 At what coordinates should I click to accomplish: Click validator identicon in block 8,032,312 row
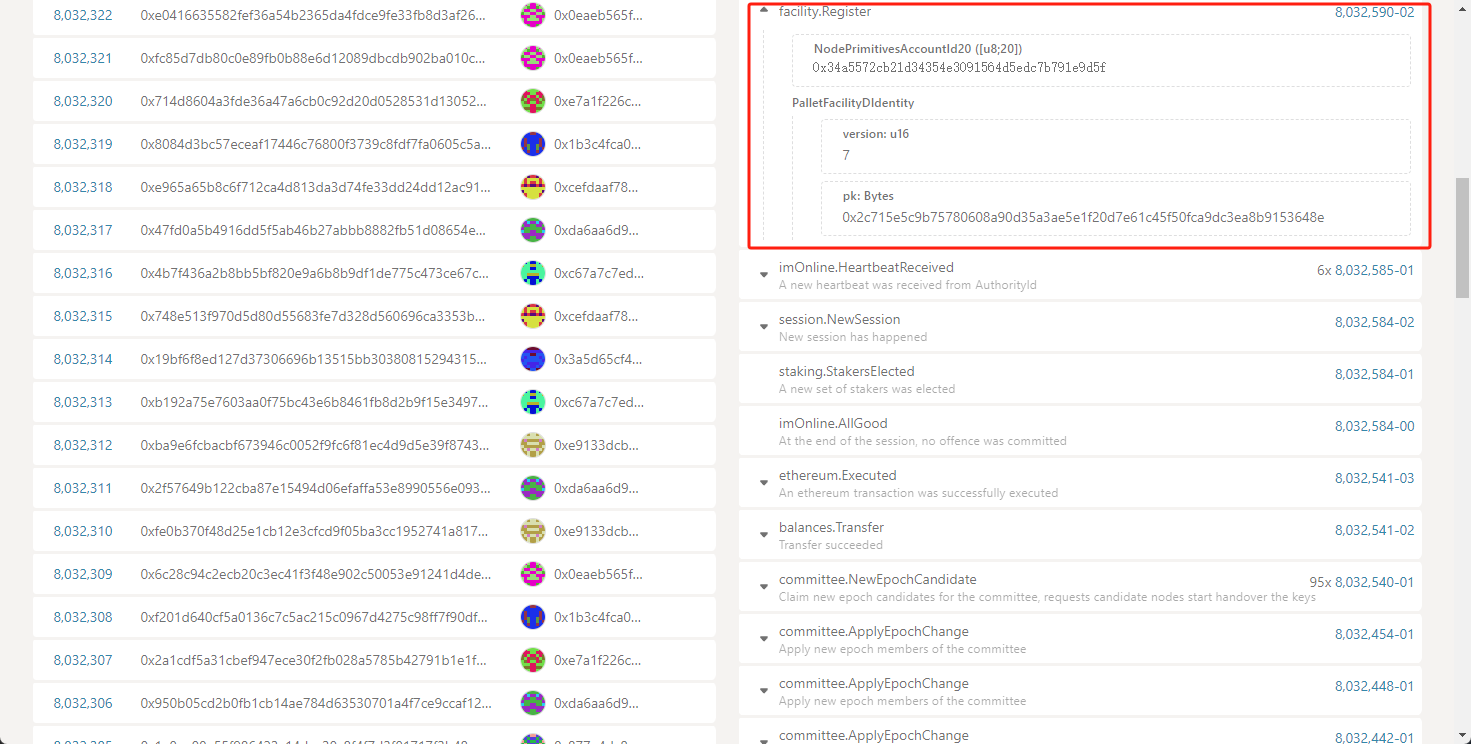(533, 445)
